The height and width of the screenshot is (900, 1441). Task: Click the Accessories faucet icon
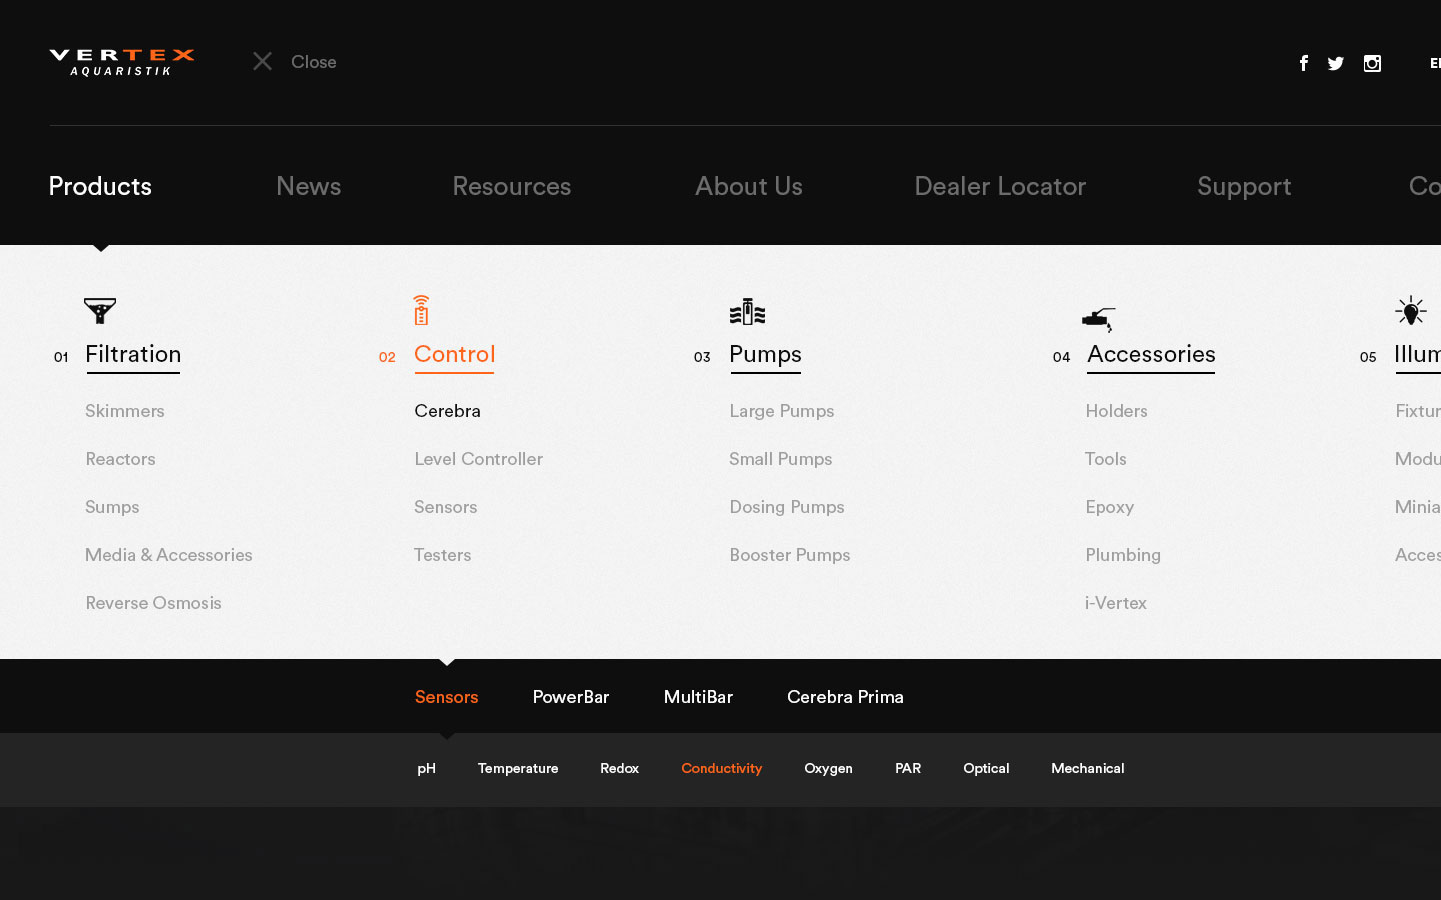(x=1098, y=319)
